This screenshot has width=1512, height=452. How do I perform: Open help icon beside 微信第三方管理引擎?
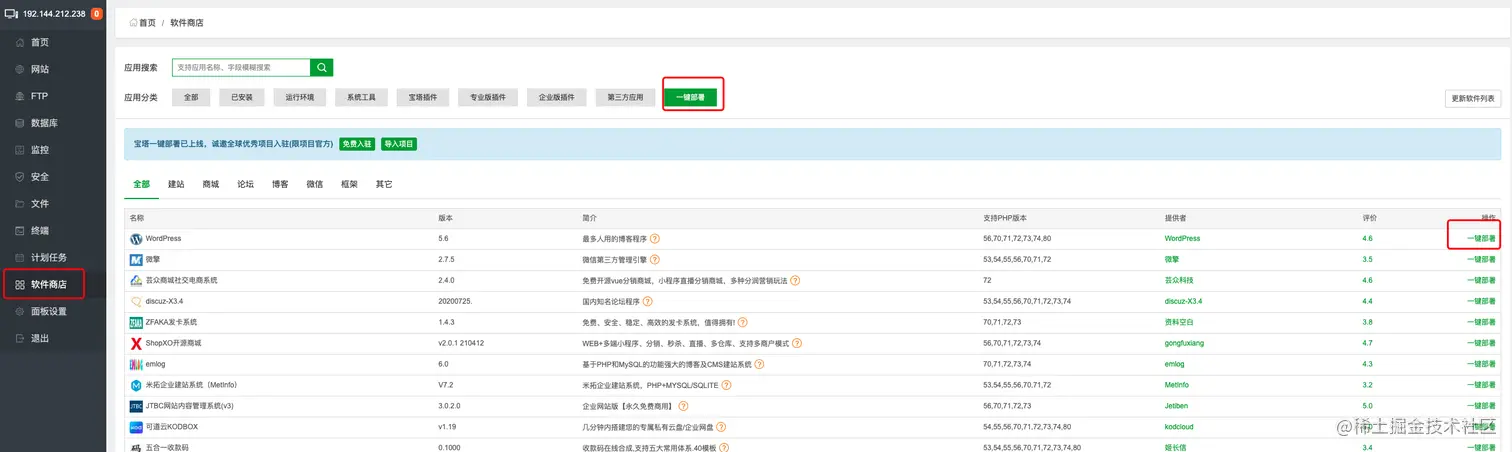[655, 260]
